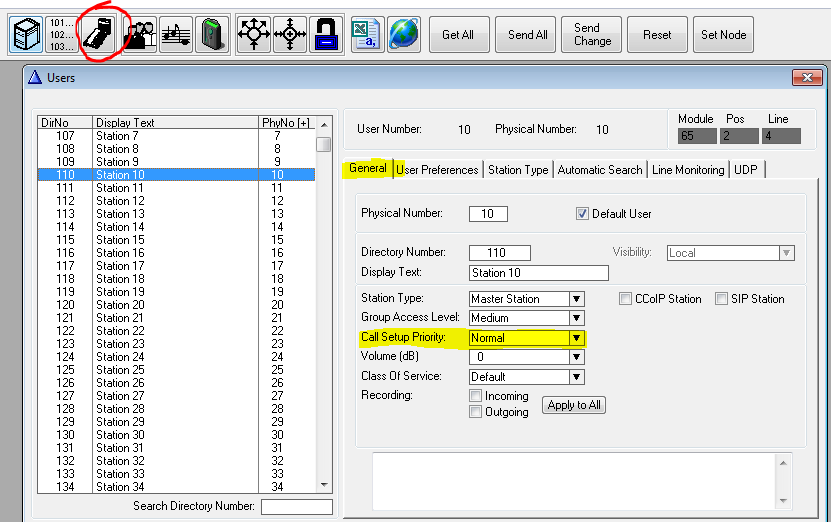Uncheck the Default User checkbox
The image size is (831, 522).
point(583,213)
